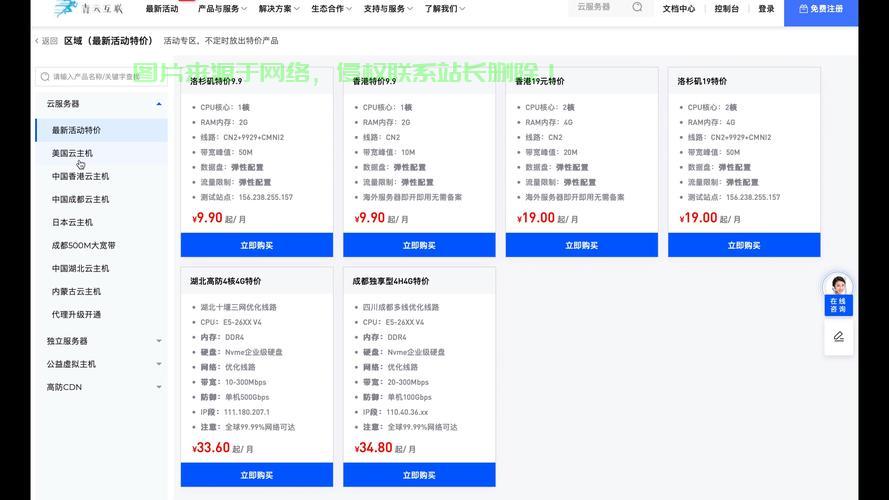Open the 控制台 console link
This screenshot has height=500, width=889.
[726, 9]
